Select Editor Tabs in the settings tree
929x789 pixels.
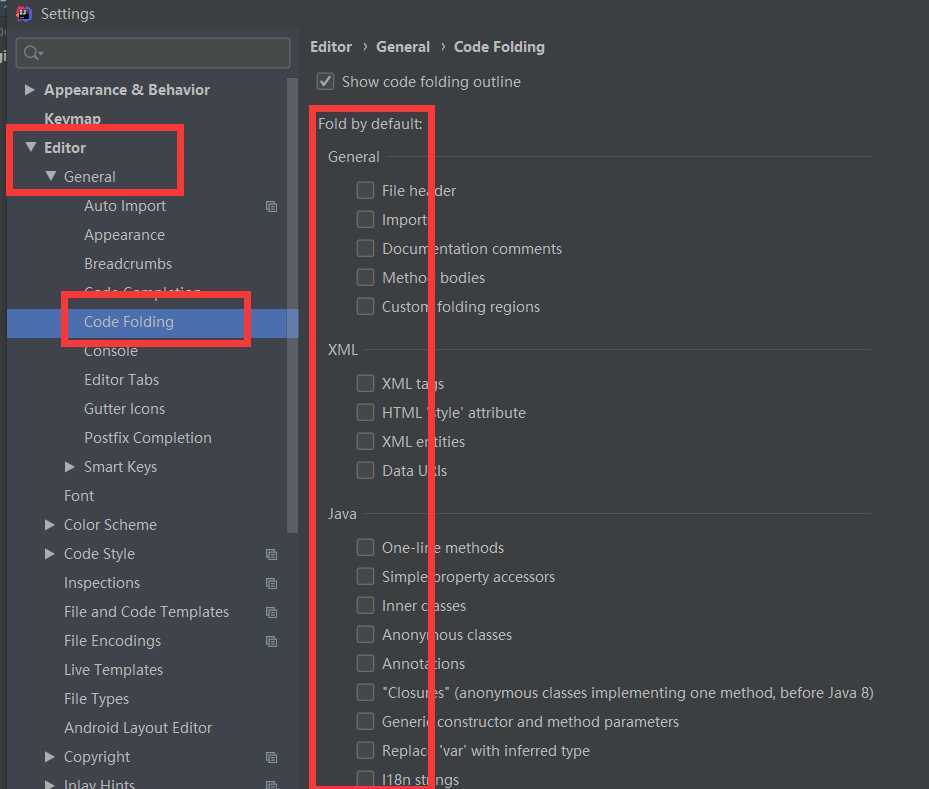pos(121,380)
